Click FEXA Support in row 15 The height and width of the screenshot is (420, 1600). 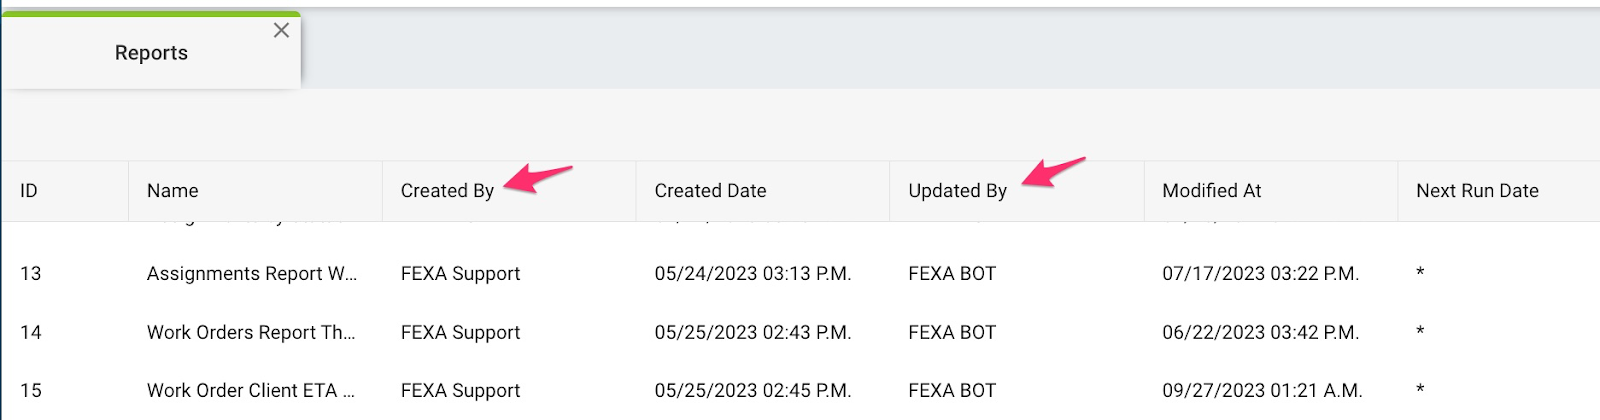pyautogui.click(x=460, y=391)
